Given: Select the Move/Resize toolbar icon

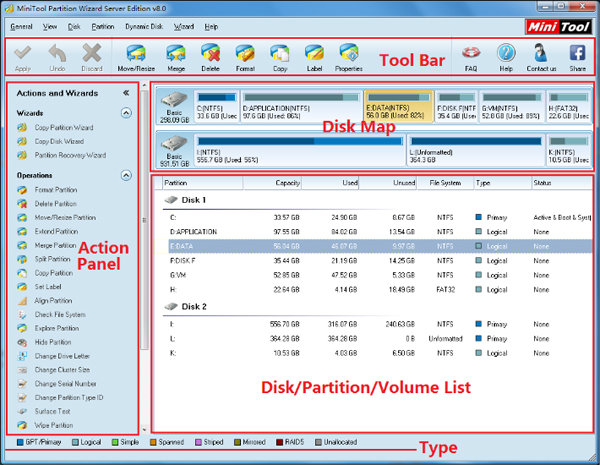Looking at the screenshot, I should pyautogui.click(x=136, y=54).
